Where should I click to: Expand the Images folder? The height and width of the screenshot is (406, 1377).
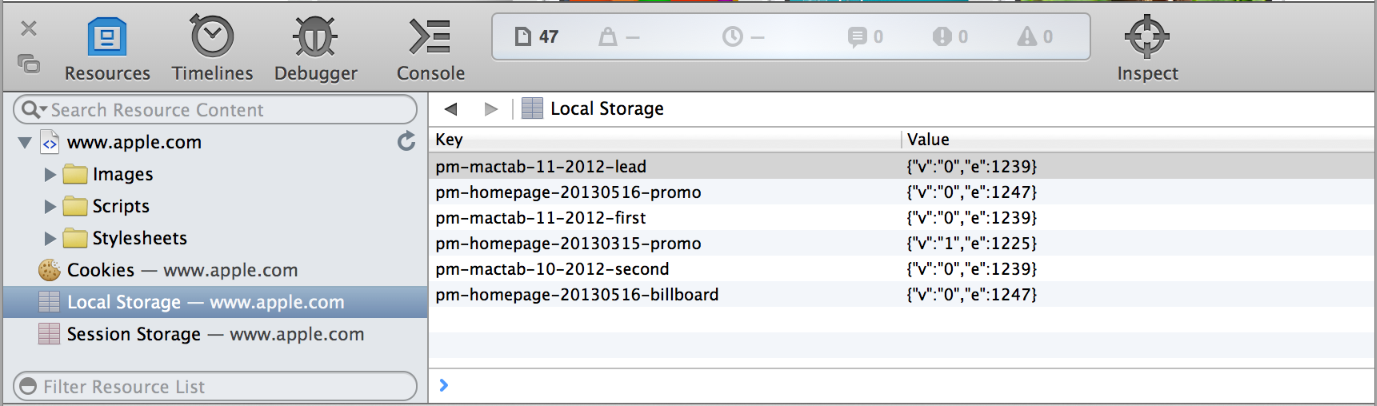click(x=50, y=175)
